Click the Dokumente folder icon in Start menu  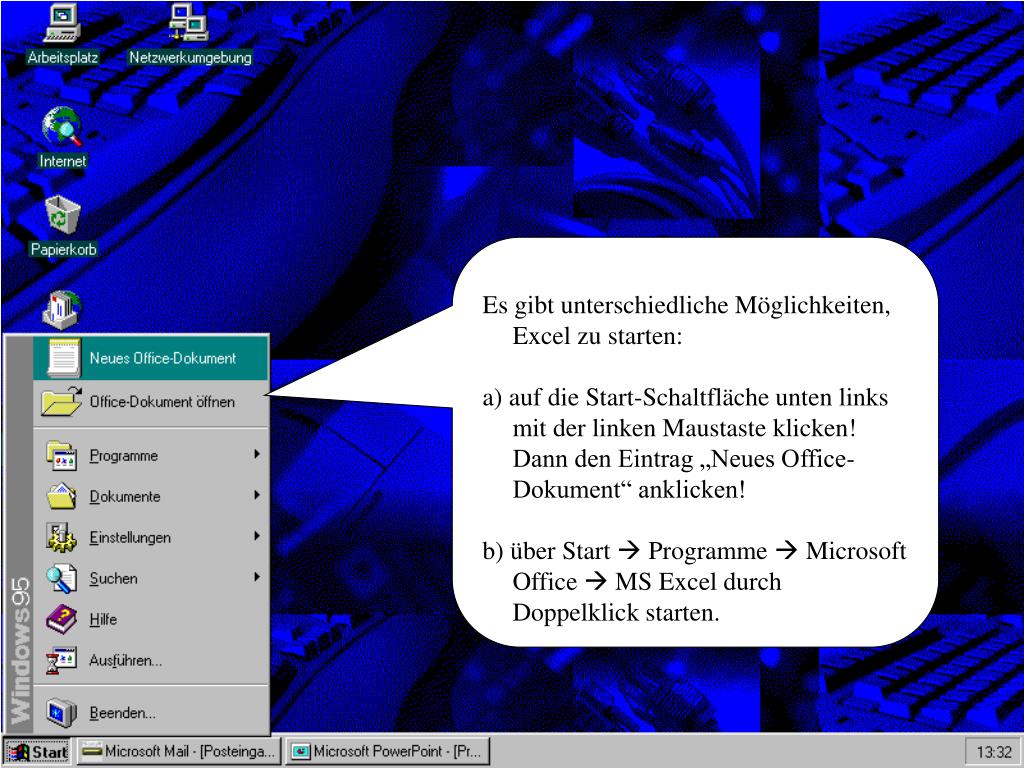(61, 496)
